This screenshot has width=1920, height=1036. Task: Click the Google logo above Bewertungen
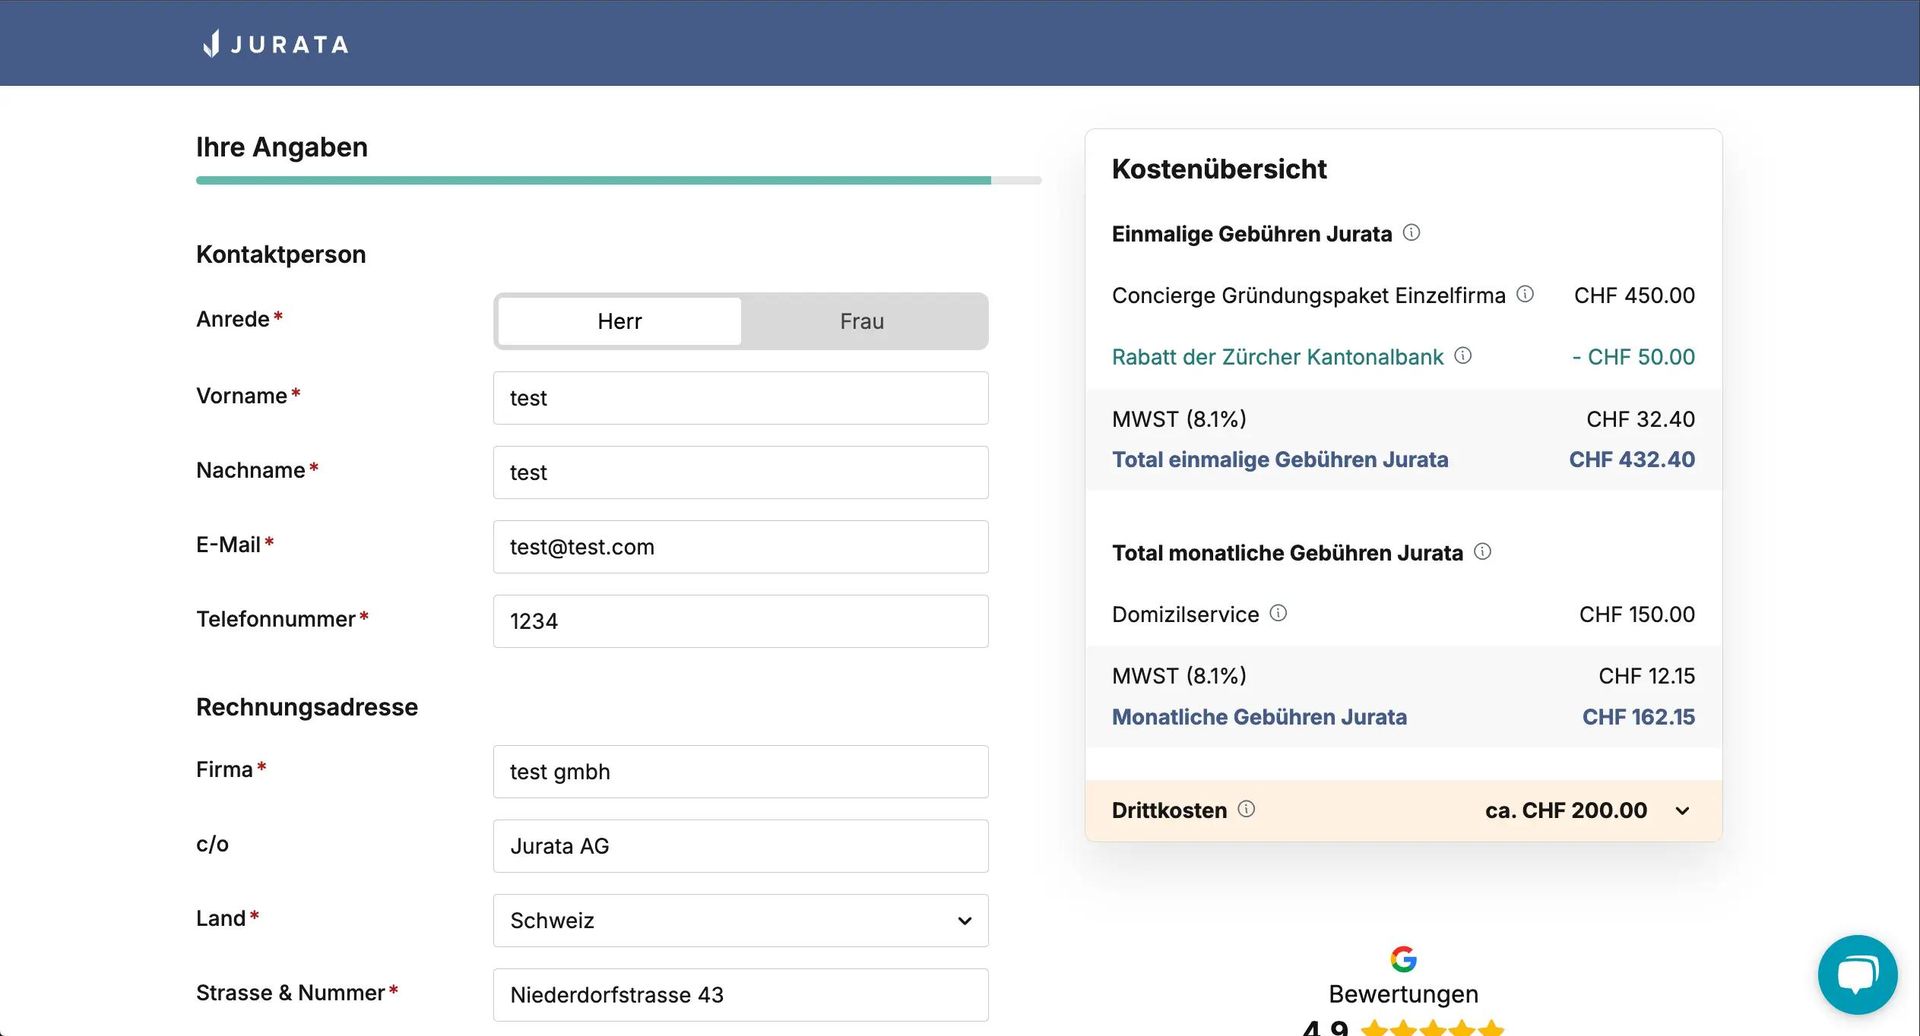click(x=1403, y=959)
